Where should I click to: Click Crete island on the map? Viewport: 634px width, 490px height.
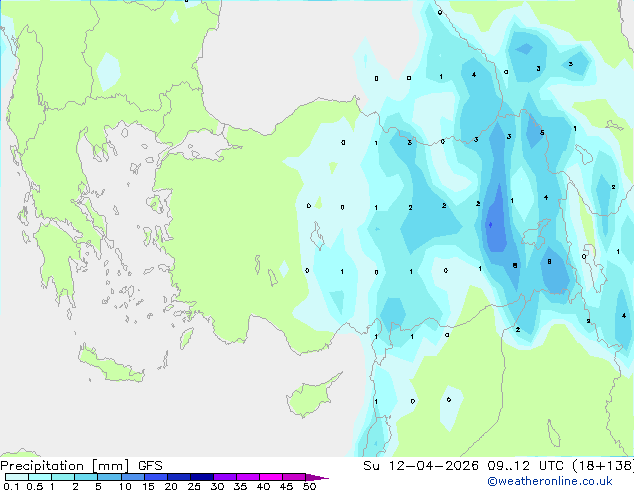pos(110,365)
